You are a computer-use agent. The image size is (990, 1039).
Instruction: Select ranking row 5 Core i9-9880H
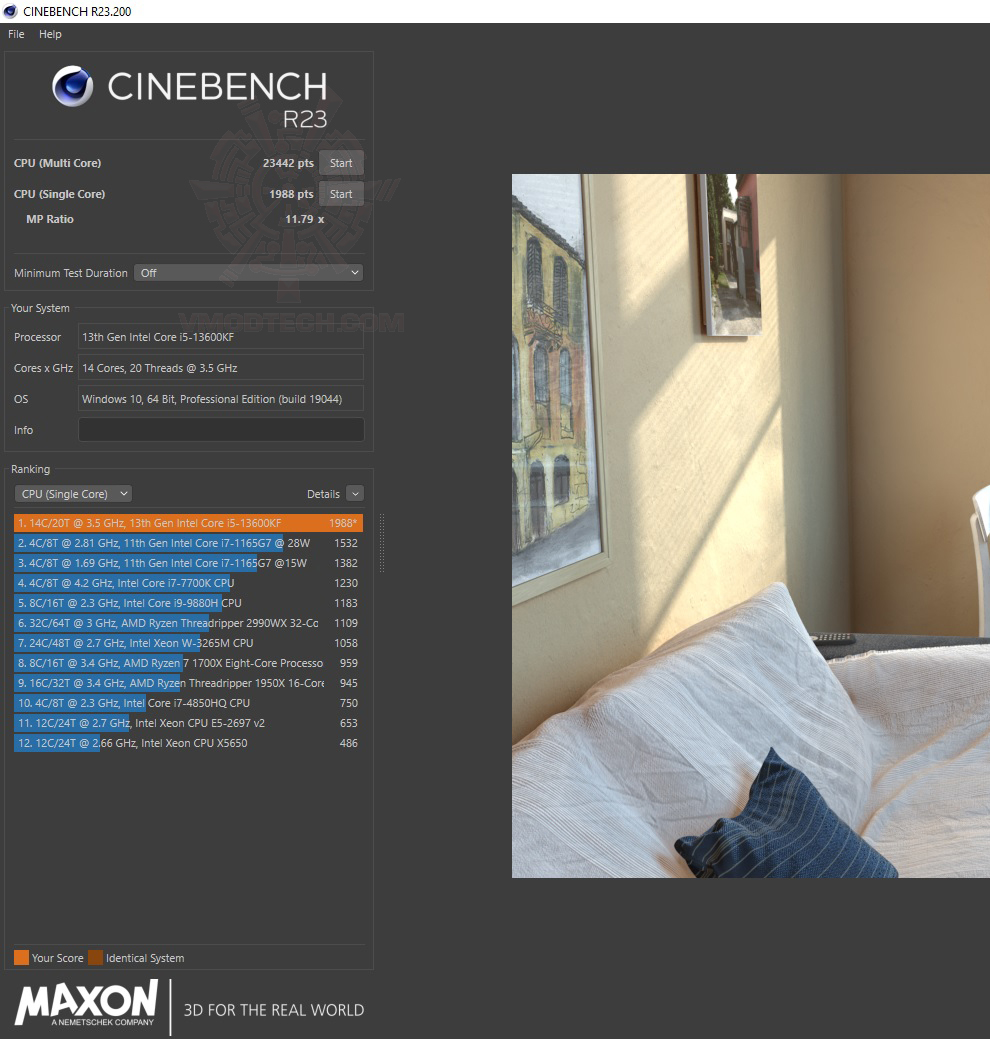tap(188, 603)
